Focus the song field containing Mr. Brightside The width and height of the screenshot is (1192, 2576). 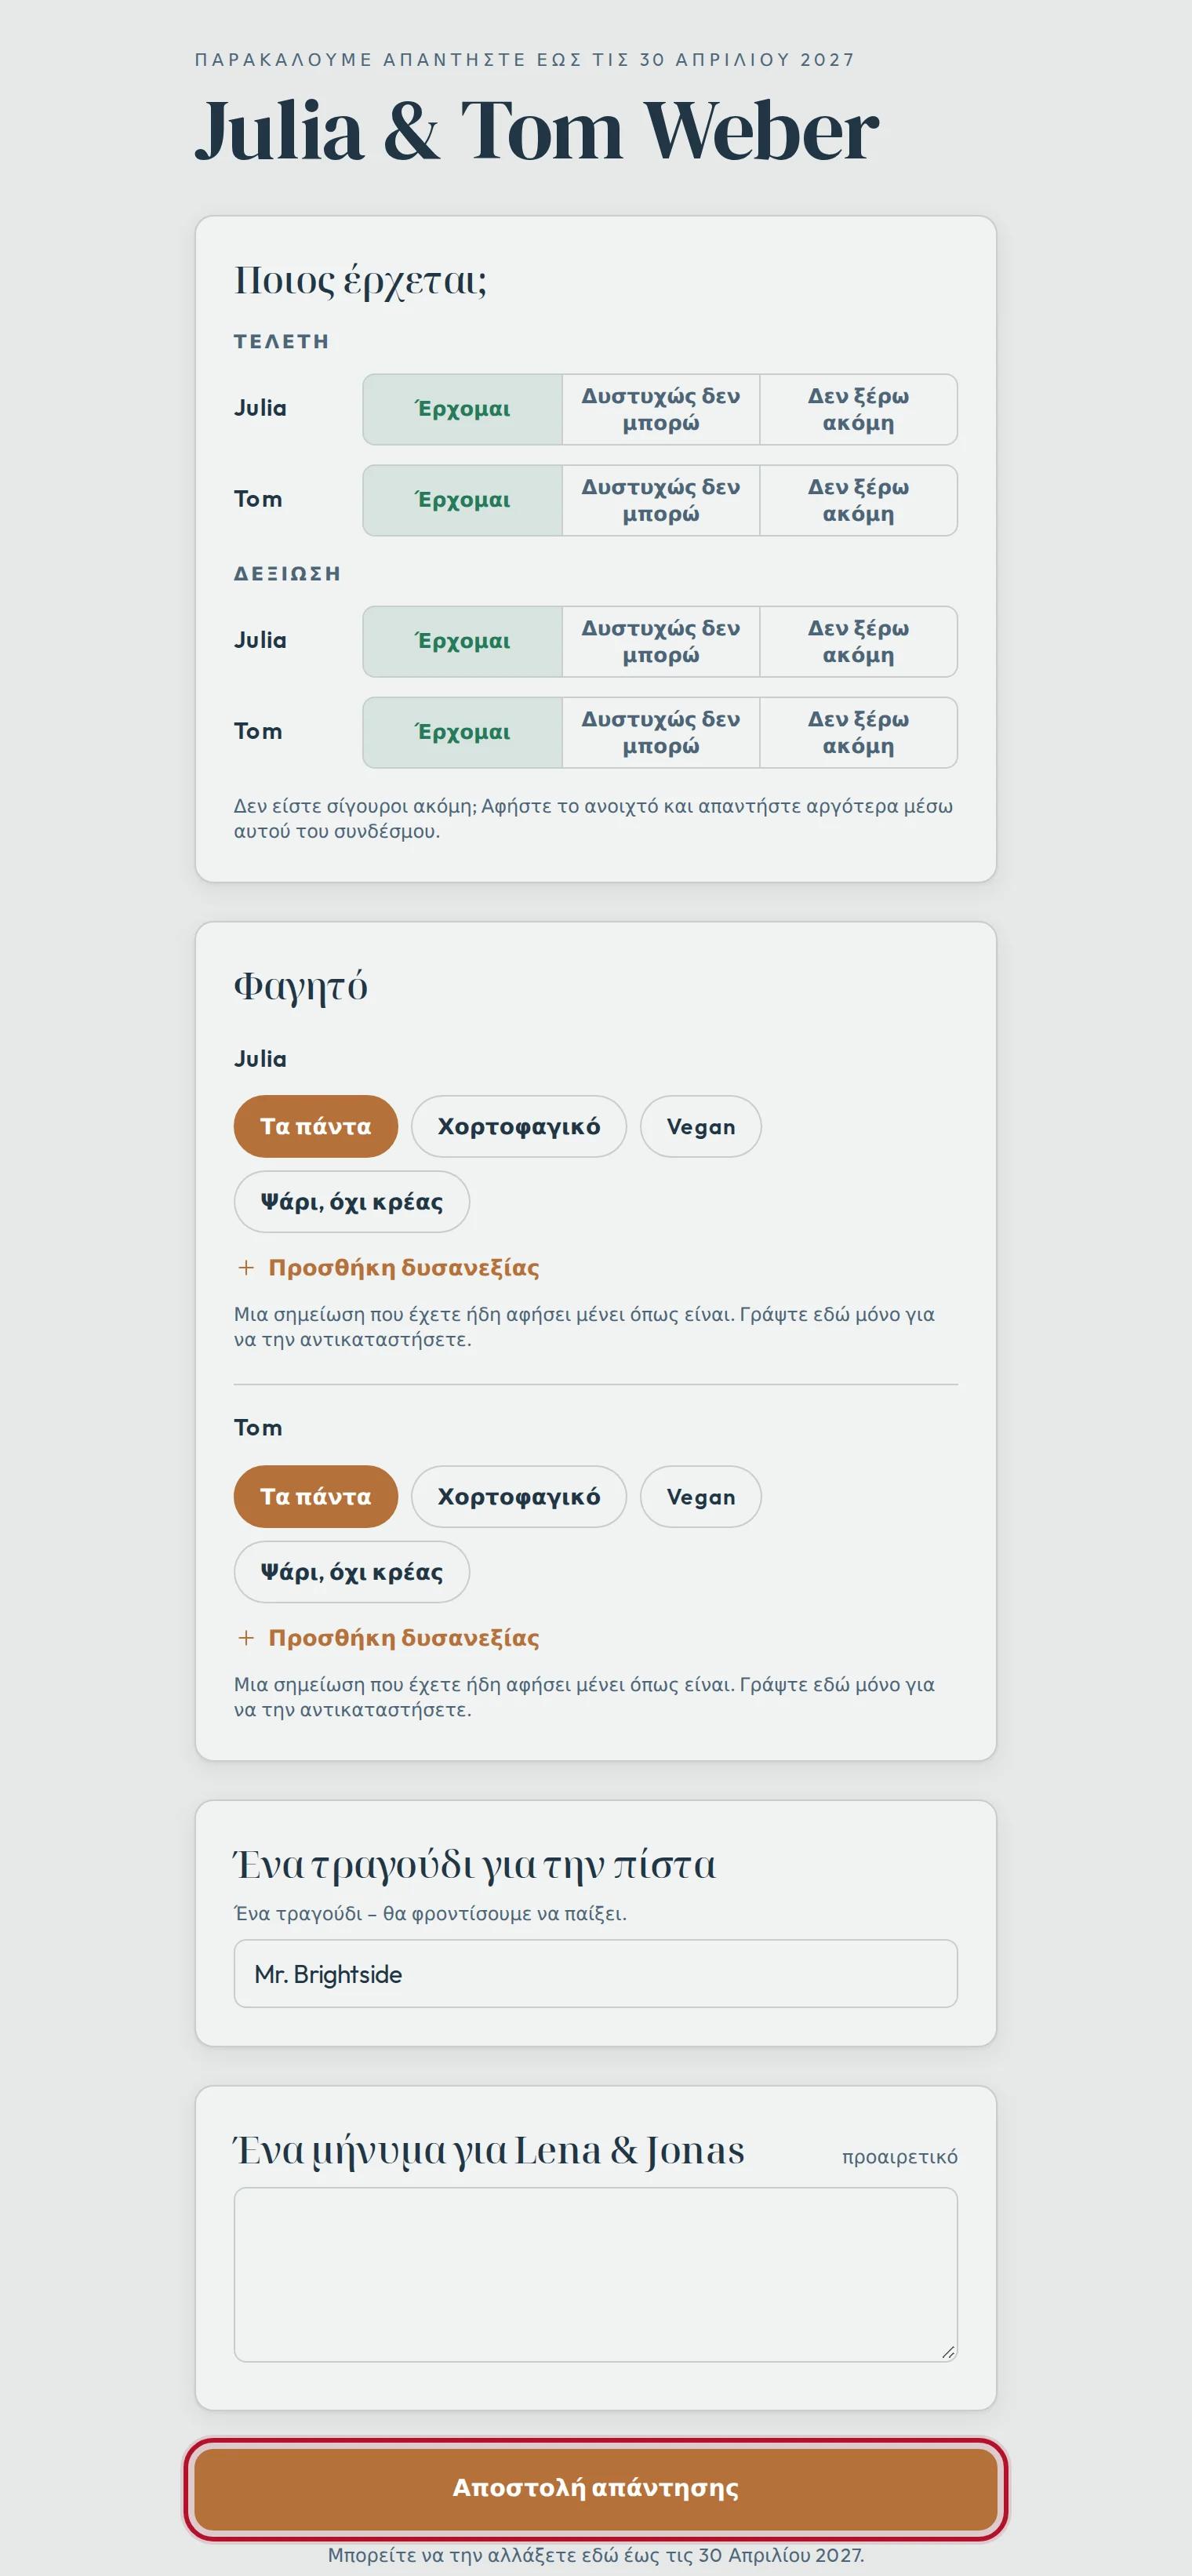596,1974
